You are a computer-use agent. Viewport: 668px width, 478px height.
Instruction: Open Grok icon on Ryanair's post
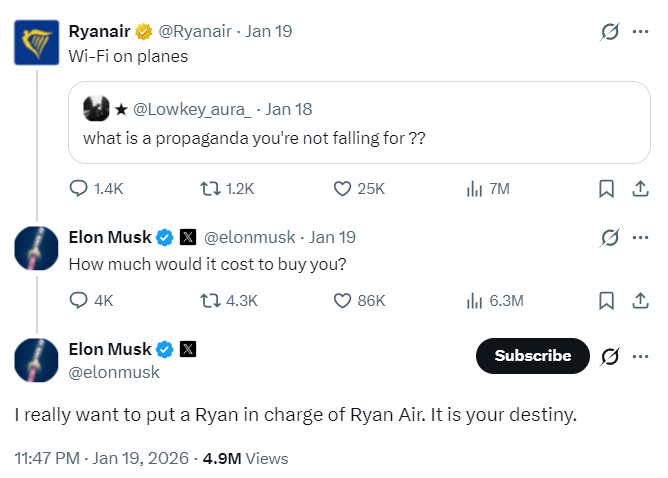point(607,32)
